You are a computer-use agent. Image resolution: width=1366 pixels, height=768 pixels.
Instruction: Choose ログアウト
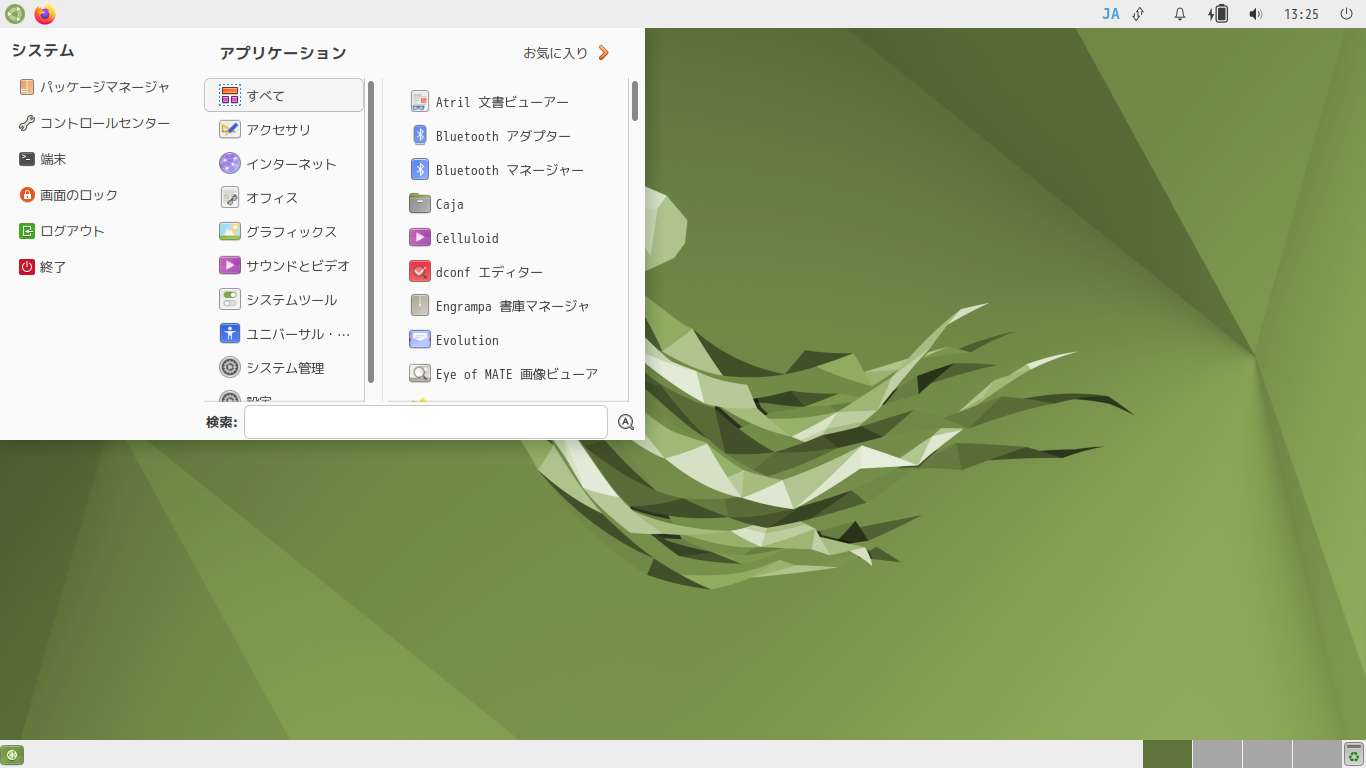pyautogui.click(x=62, y=231)
